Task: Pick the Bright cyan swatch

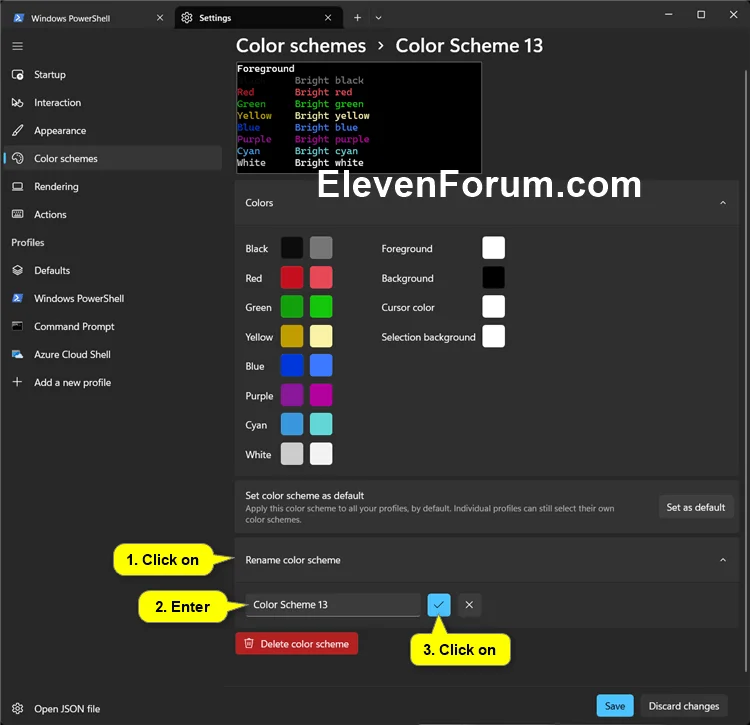Action: [x=321, y=424]
